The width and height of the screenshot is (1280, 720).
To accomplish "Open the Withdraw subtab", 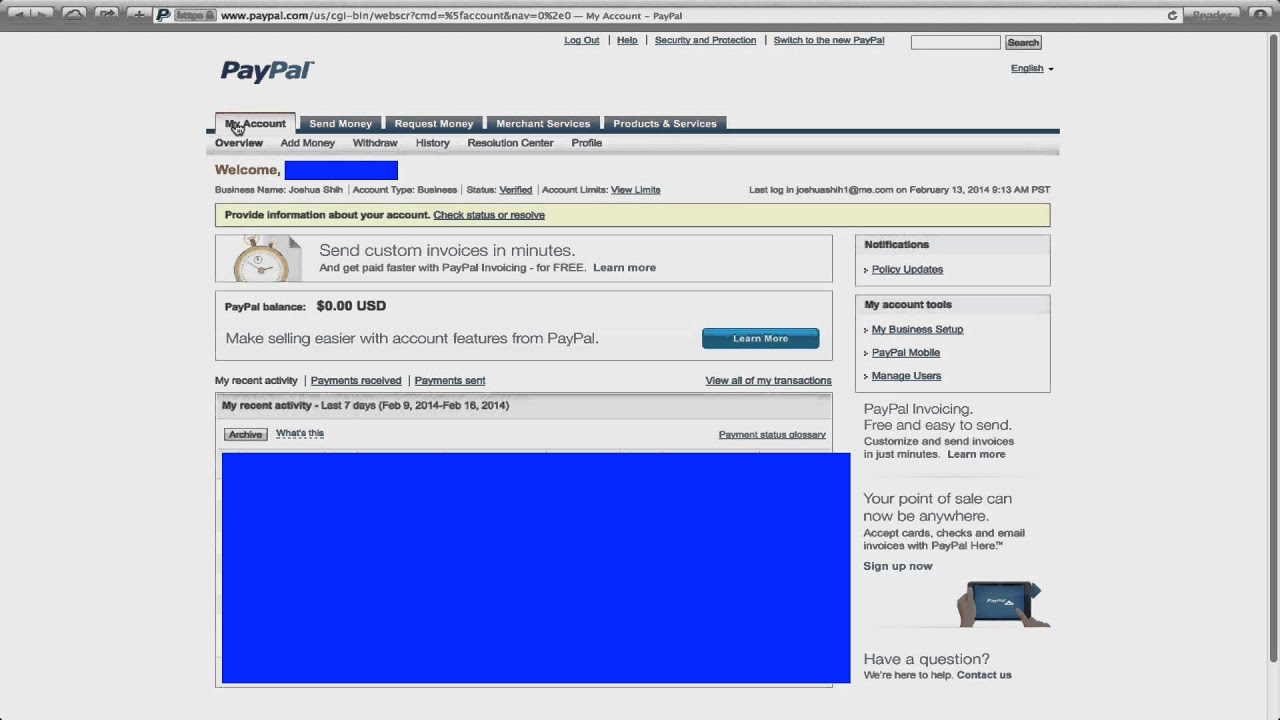I will pyautogui.click(x=375, y=143).
